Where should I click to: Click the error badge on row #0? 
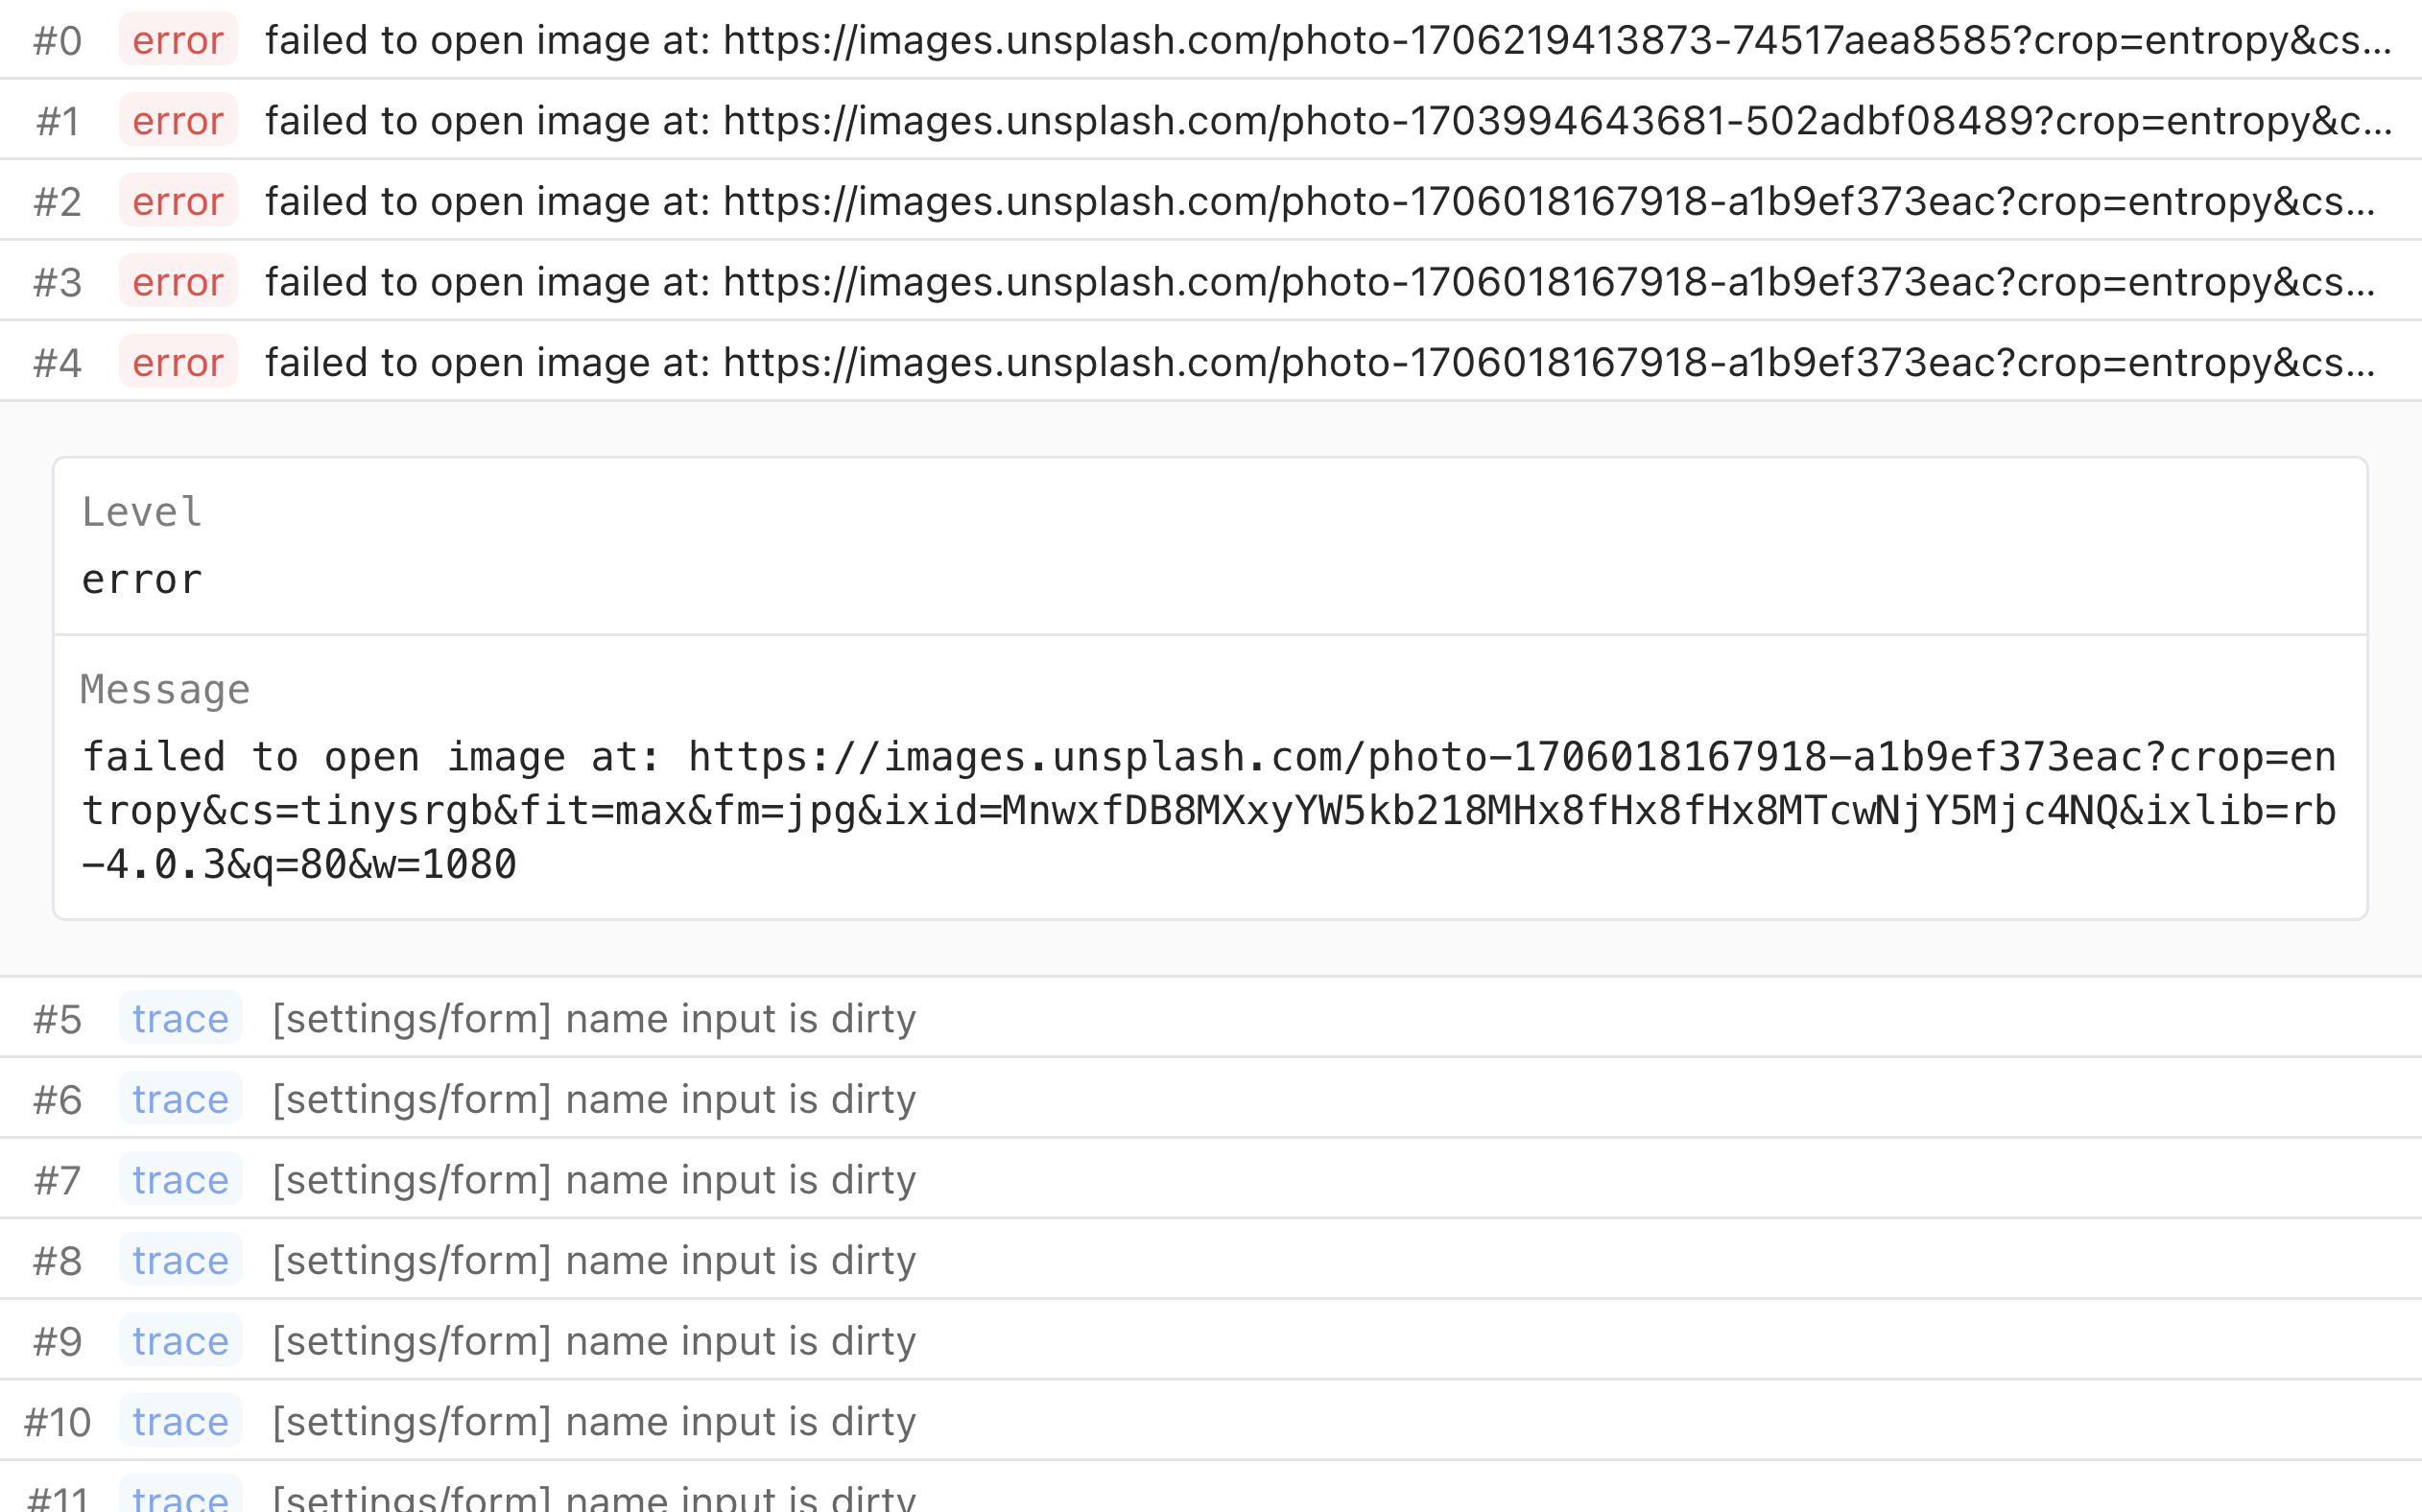point(178,40)
